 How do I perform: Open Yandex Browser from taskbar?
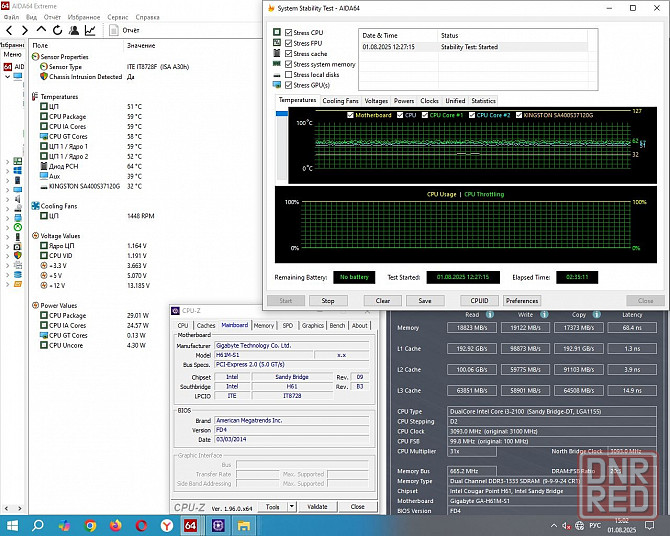[x=167, y=525]
